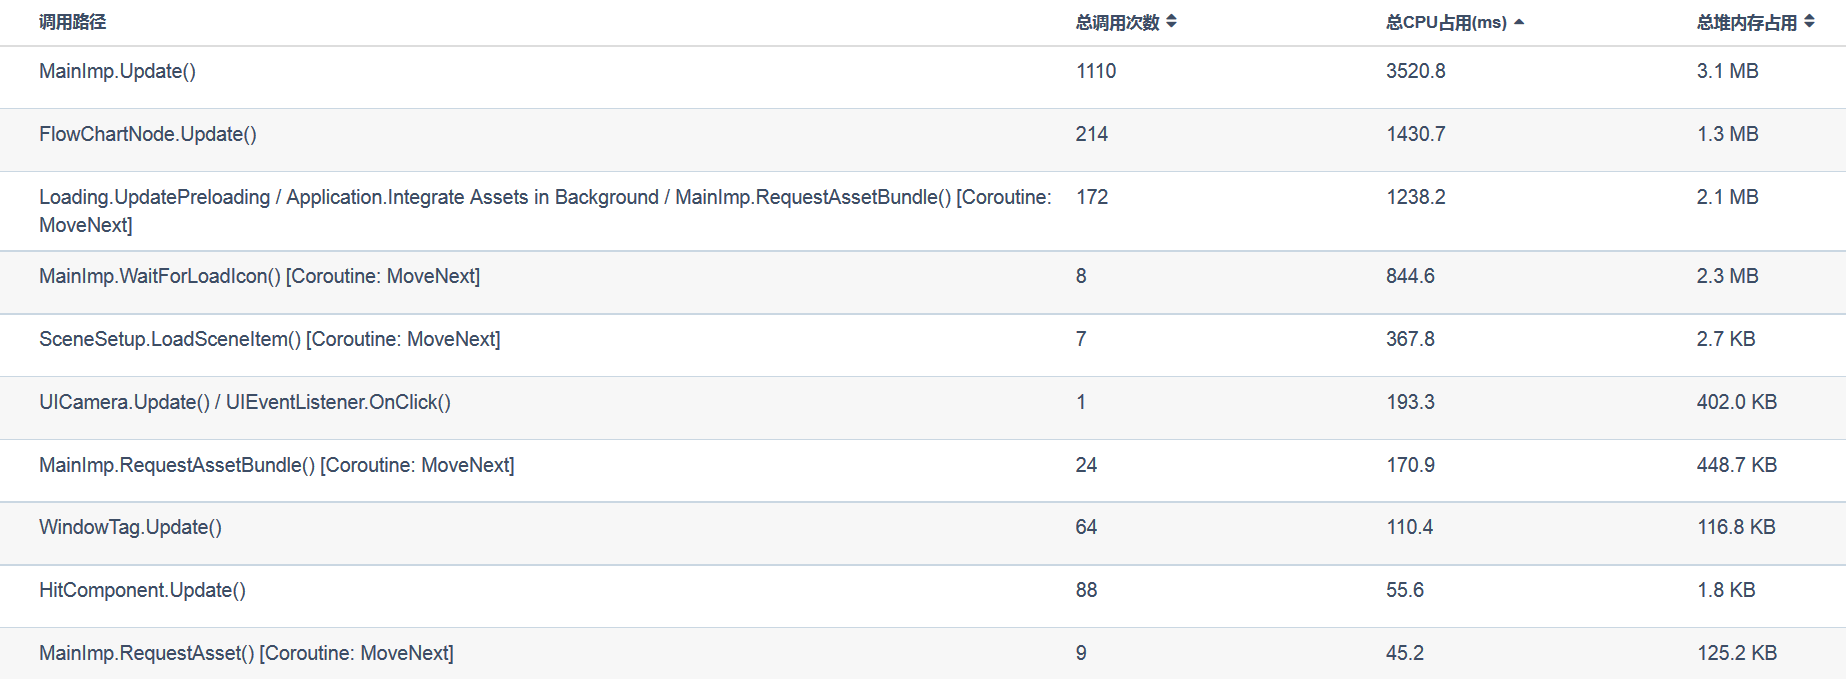Click the 3520.8 CPU time value
This screenshot has width=1846, height=679.
click(1415, 71)
